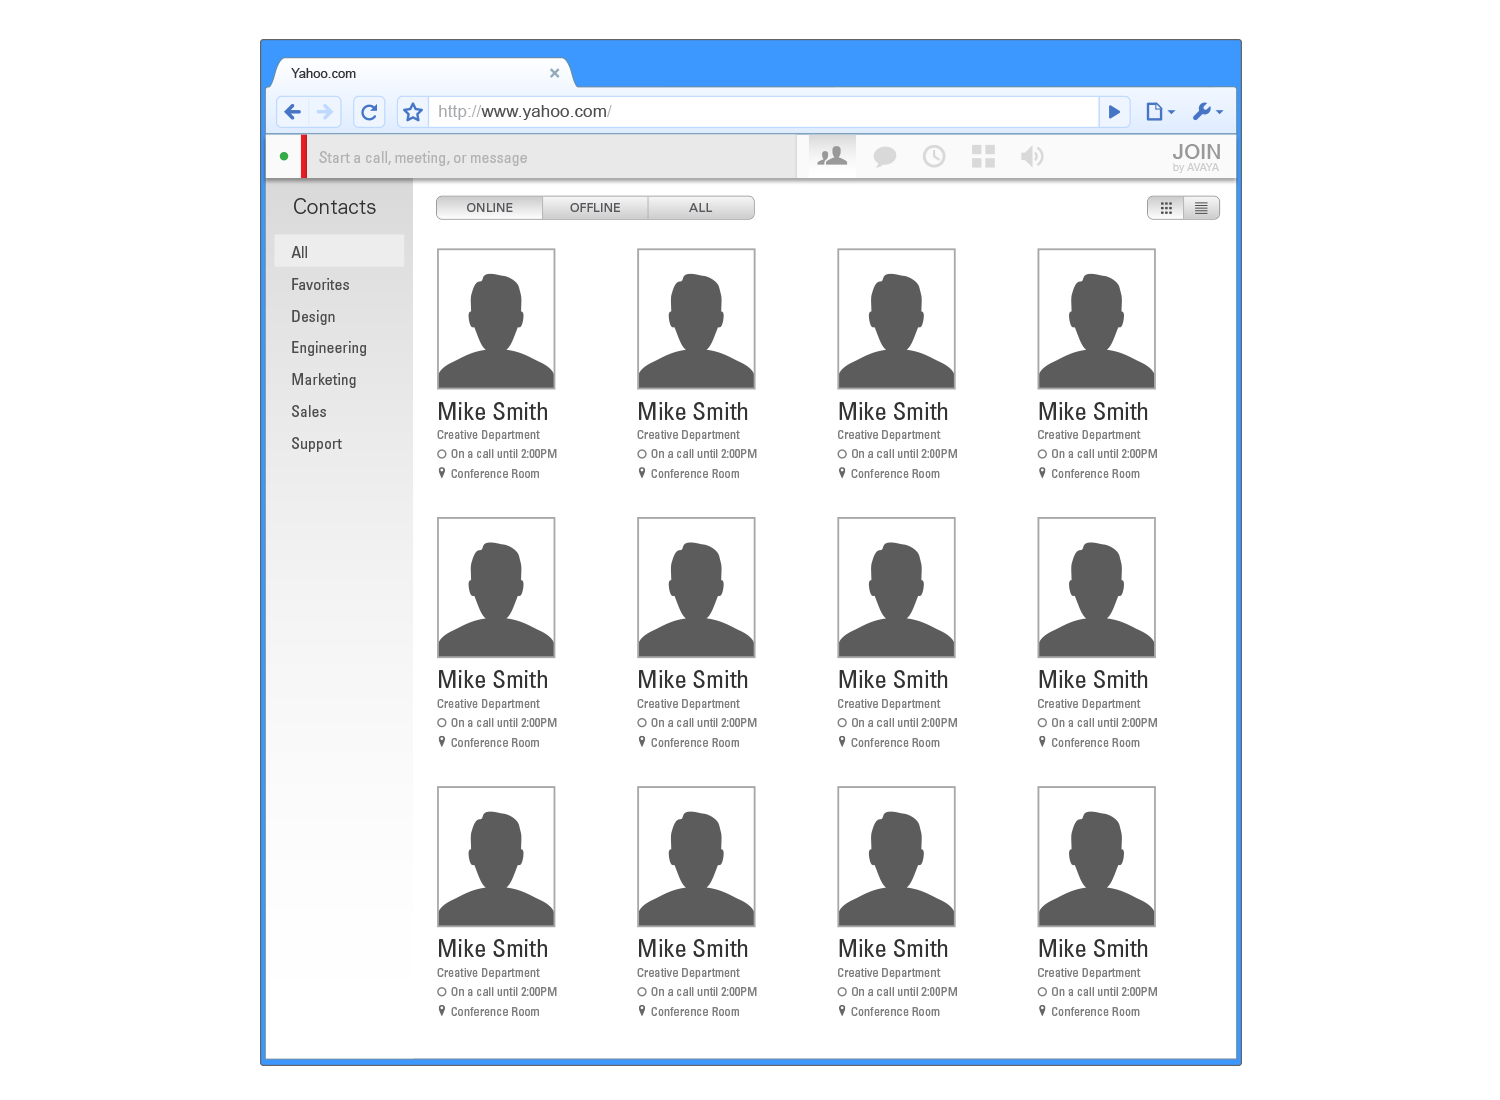Click the URL address bar field

click(x=764, y=112)
